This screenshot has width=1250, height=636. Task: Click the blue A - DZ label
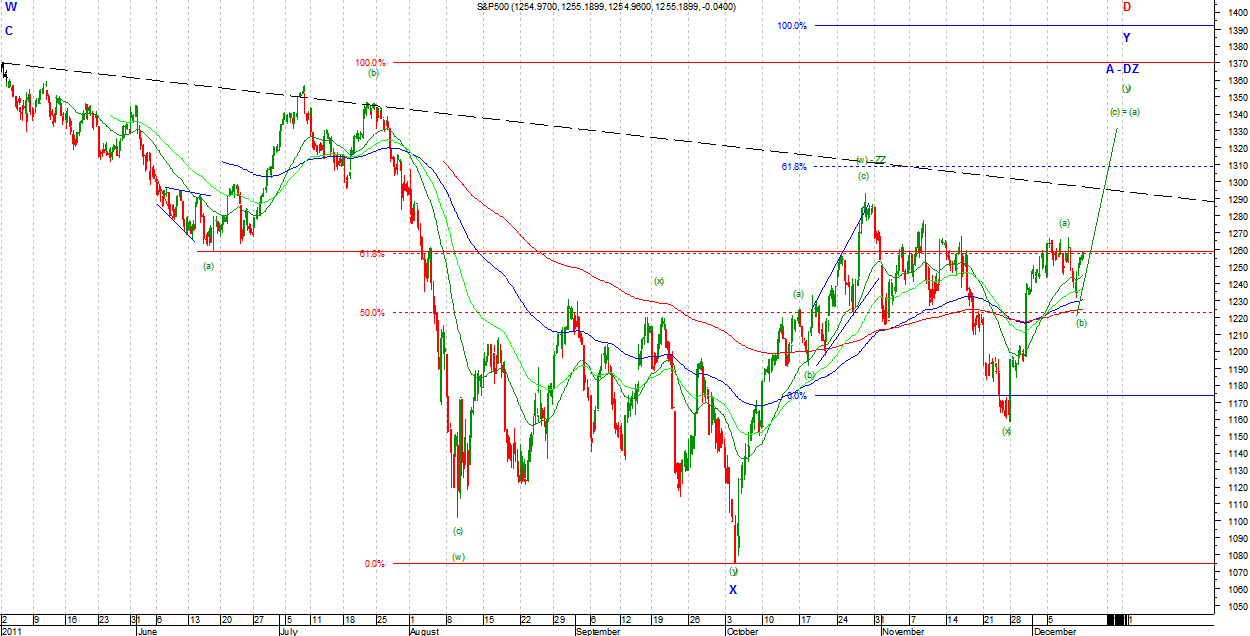[x=1122, y=69]
